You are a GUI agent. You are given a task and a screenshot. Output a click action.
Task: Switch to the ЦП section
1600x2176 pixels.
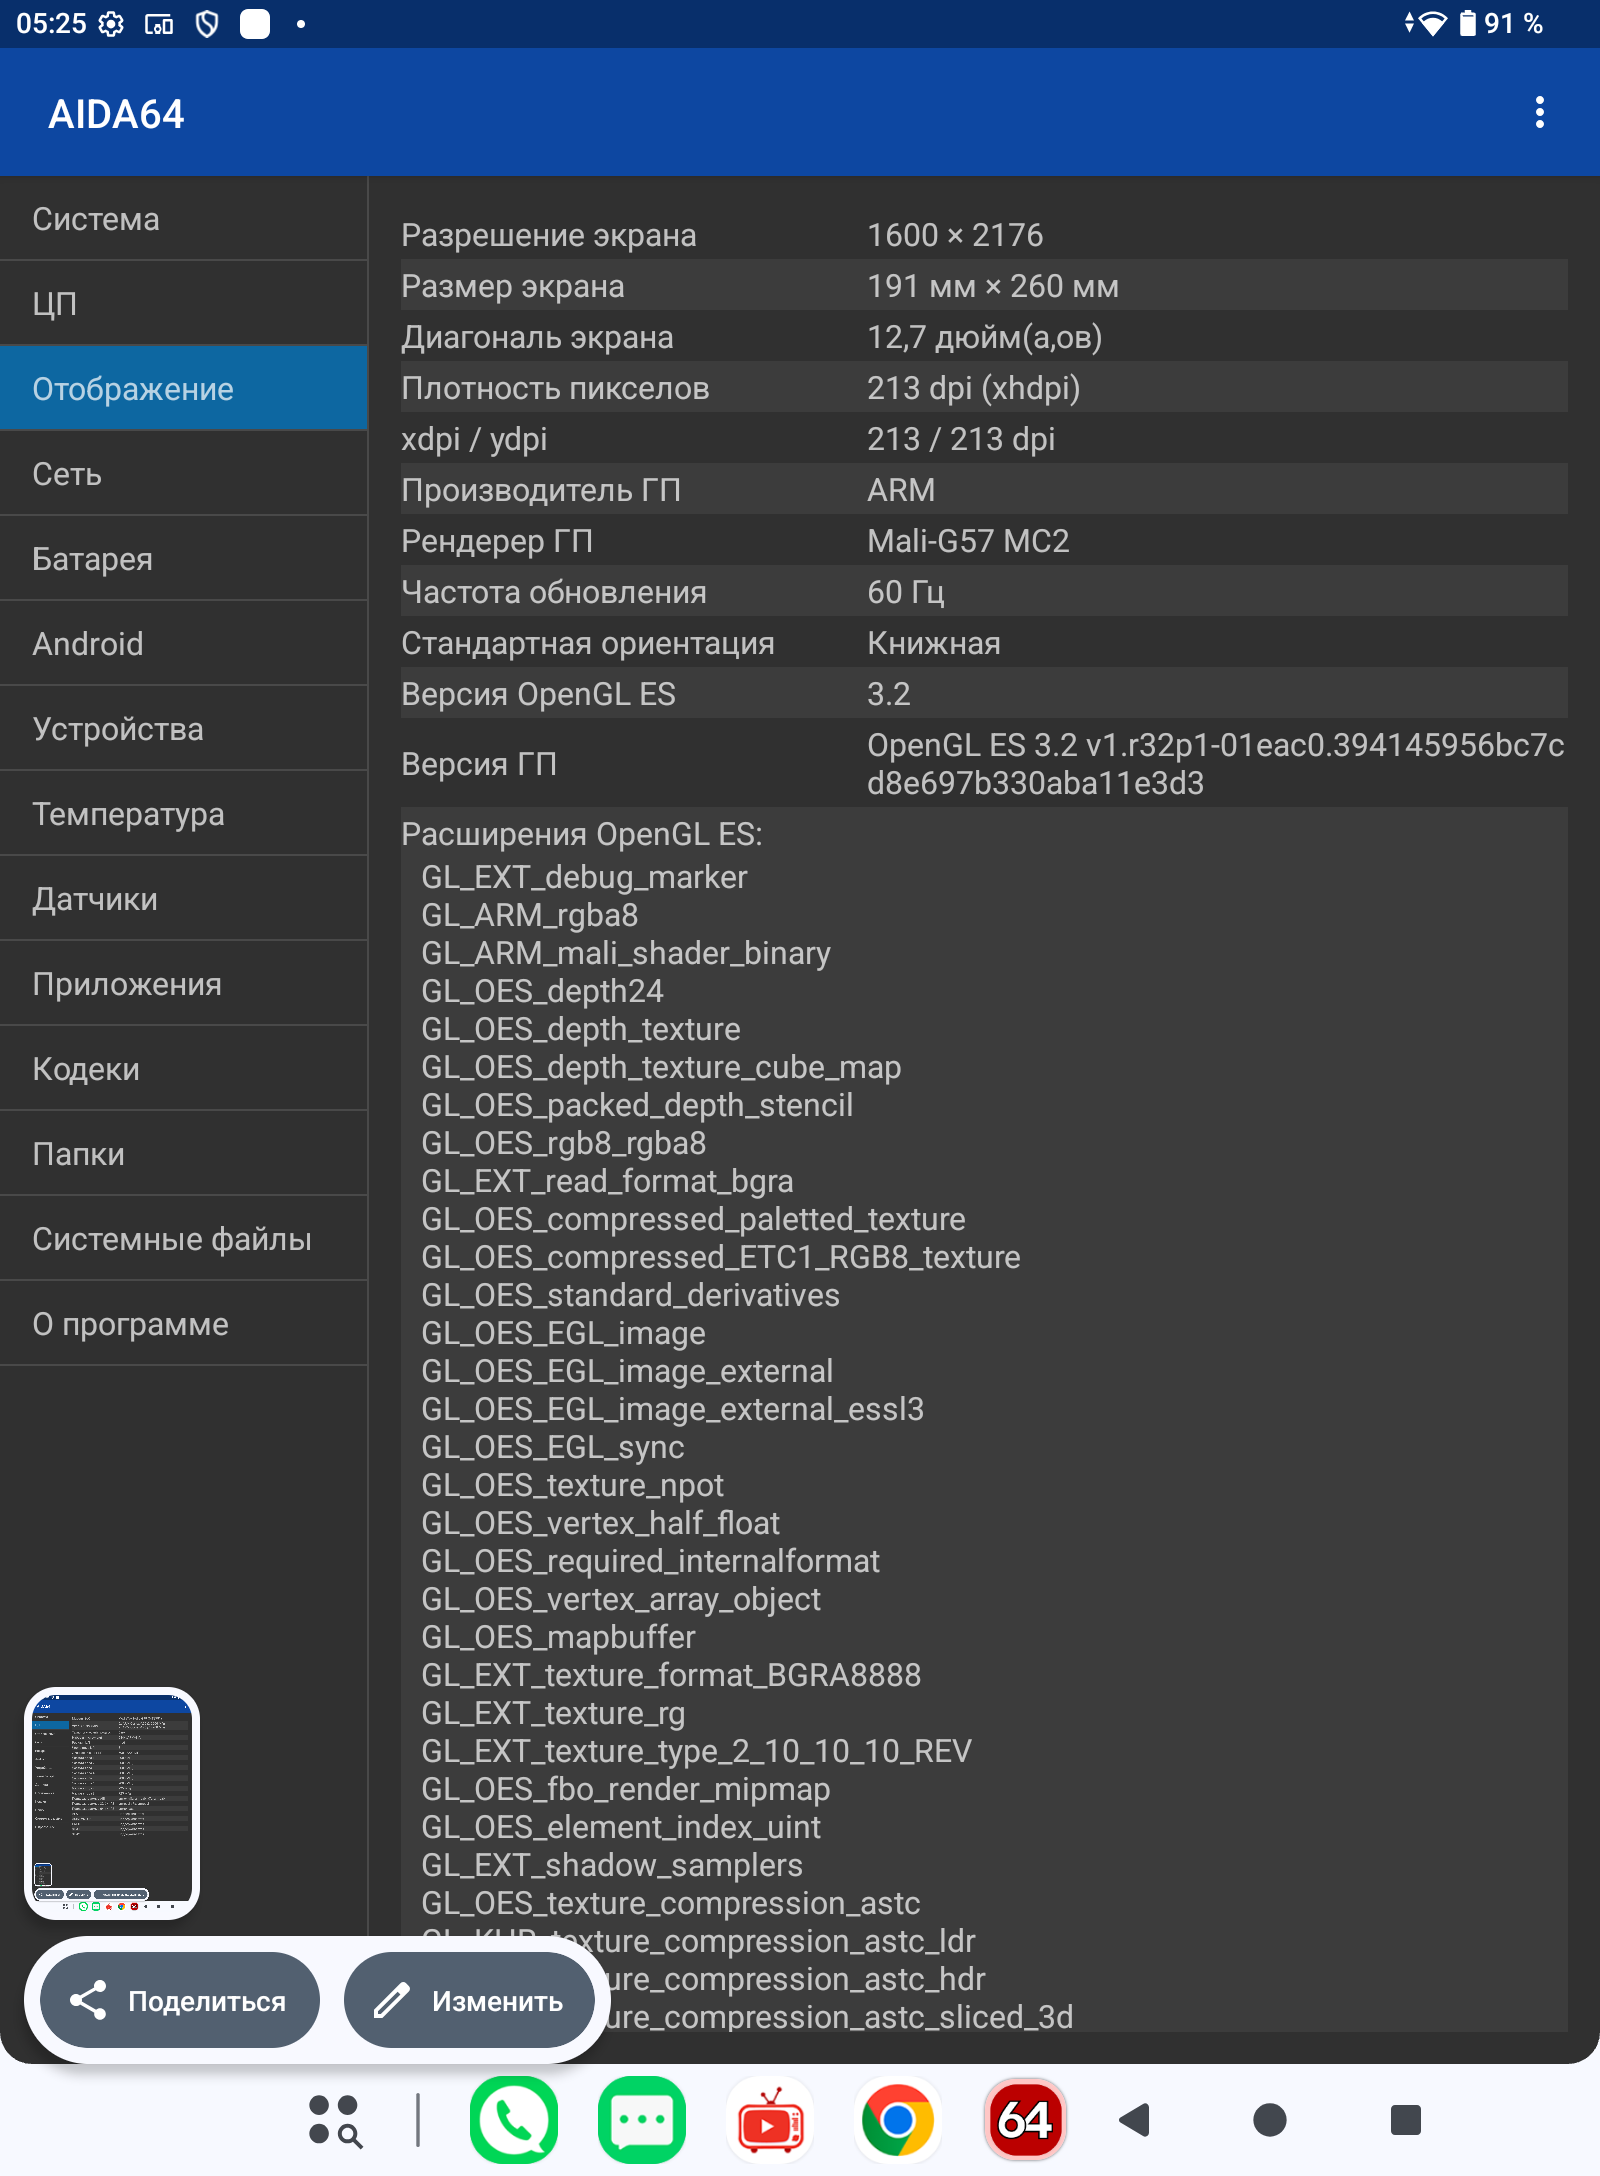[x=184, y=304]
